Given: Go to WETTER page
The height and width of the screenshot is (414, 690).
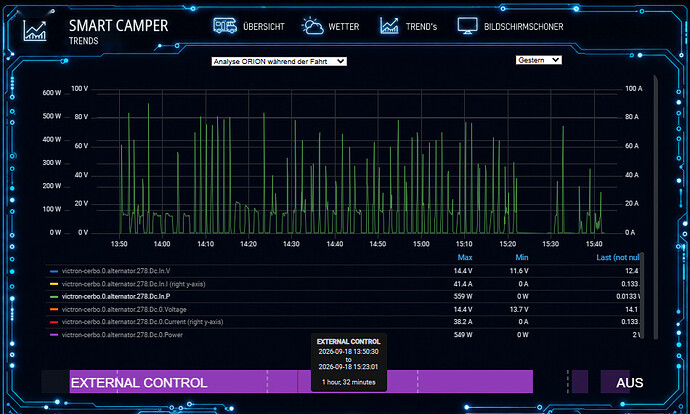Looking at the screenshot, I should coord(344,27).
